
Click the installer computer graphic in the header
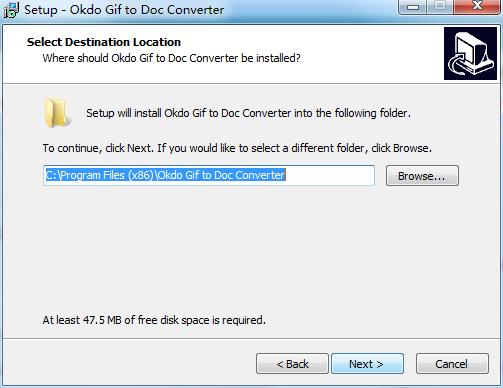point(470,54)
